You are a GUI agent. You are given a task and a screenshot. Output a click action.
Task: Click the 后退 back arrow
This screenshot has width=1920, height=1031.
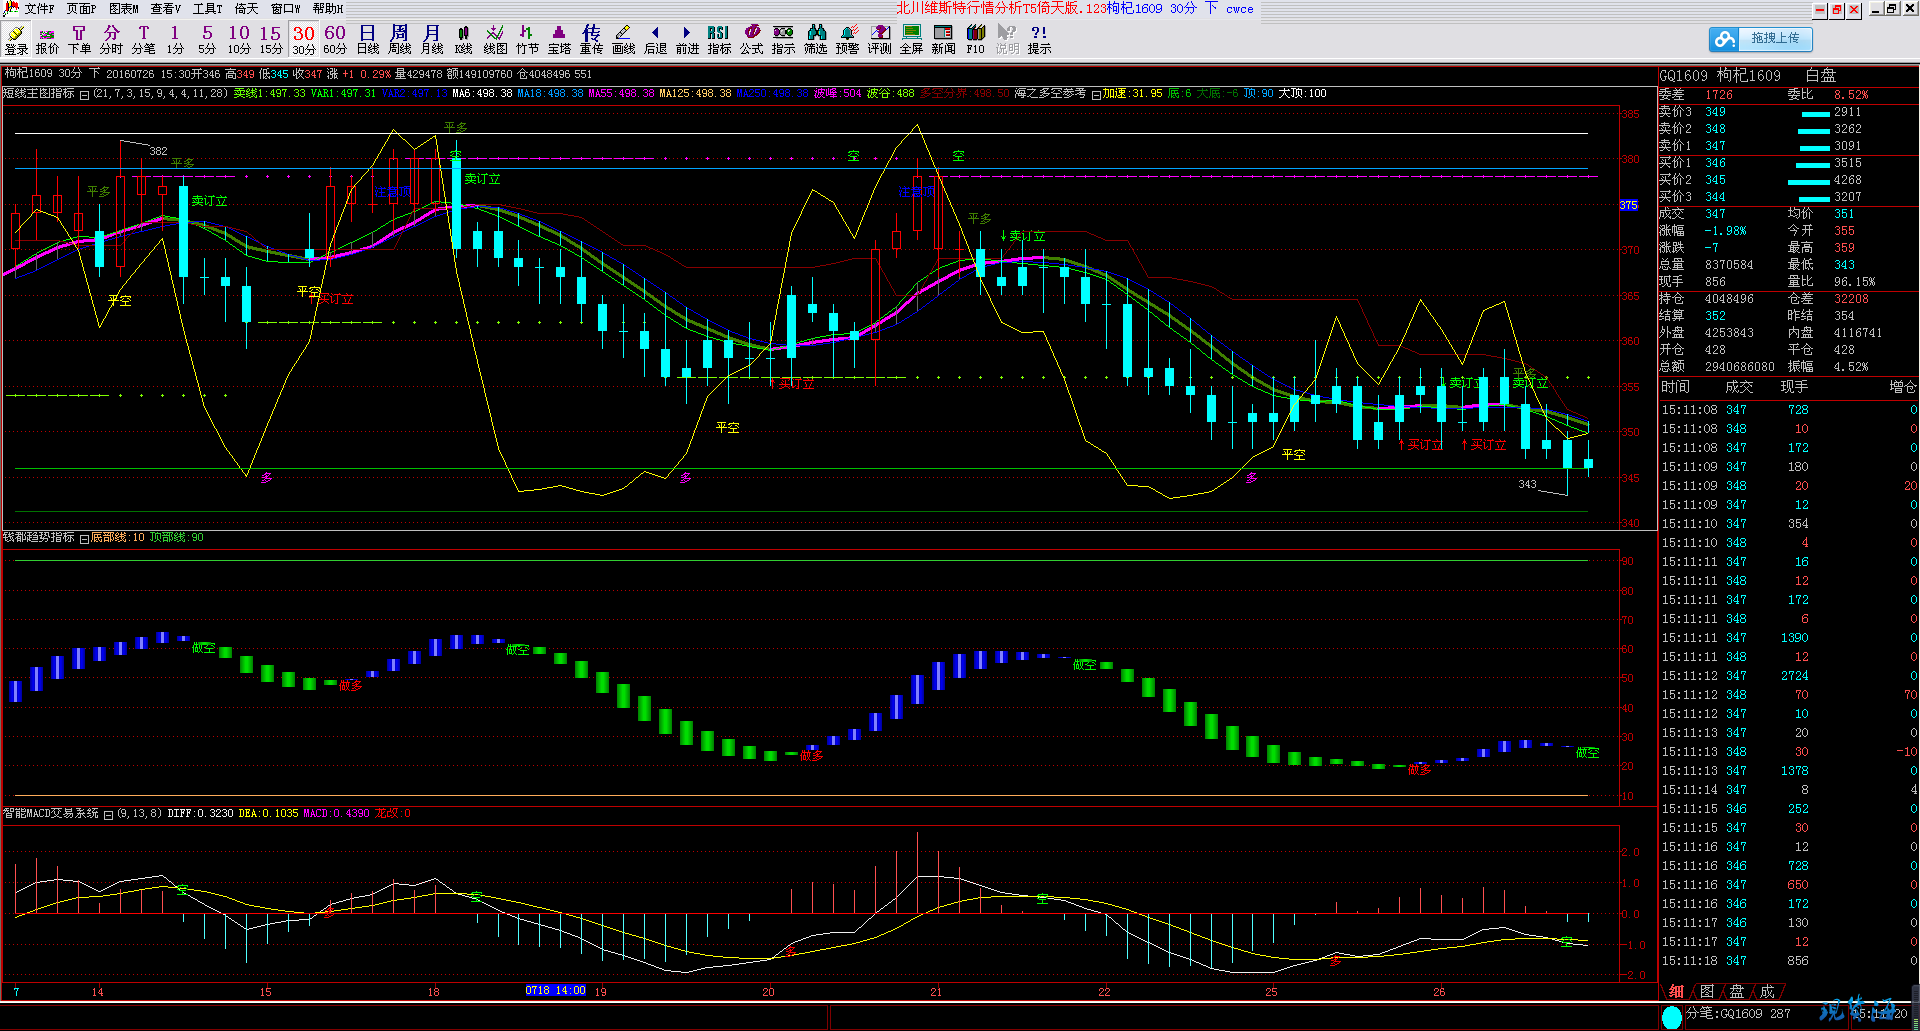[655, 39]
